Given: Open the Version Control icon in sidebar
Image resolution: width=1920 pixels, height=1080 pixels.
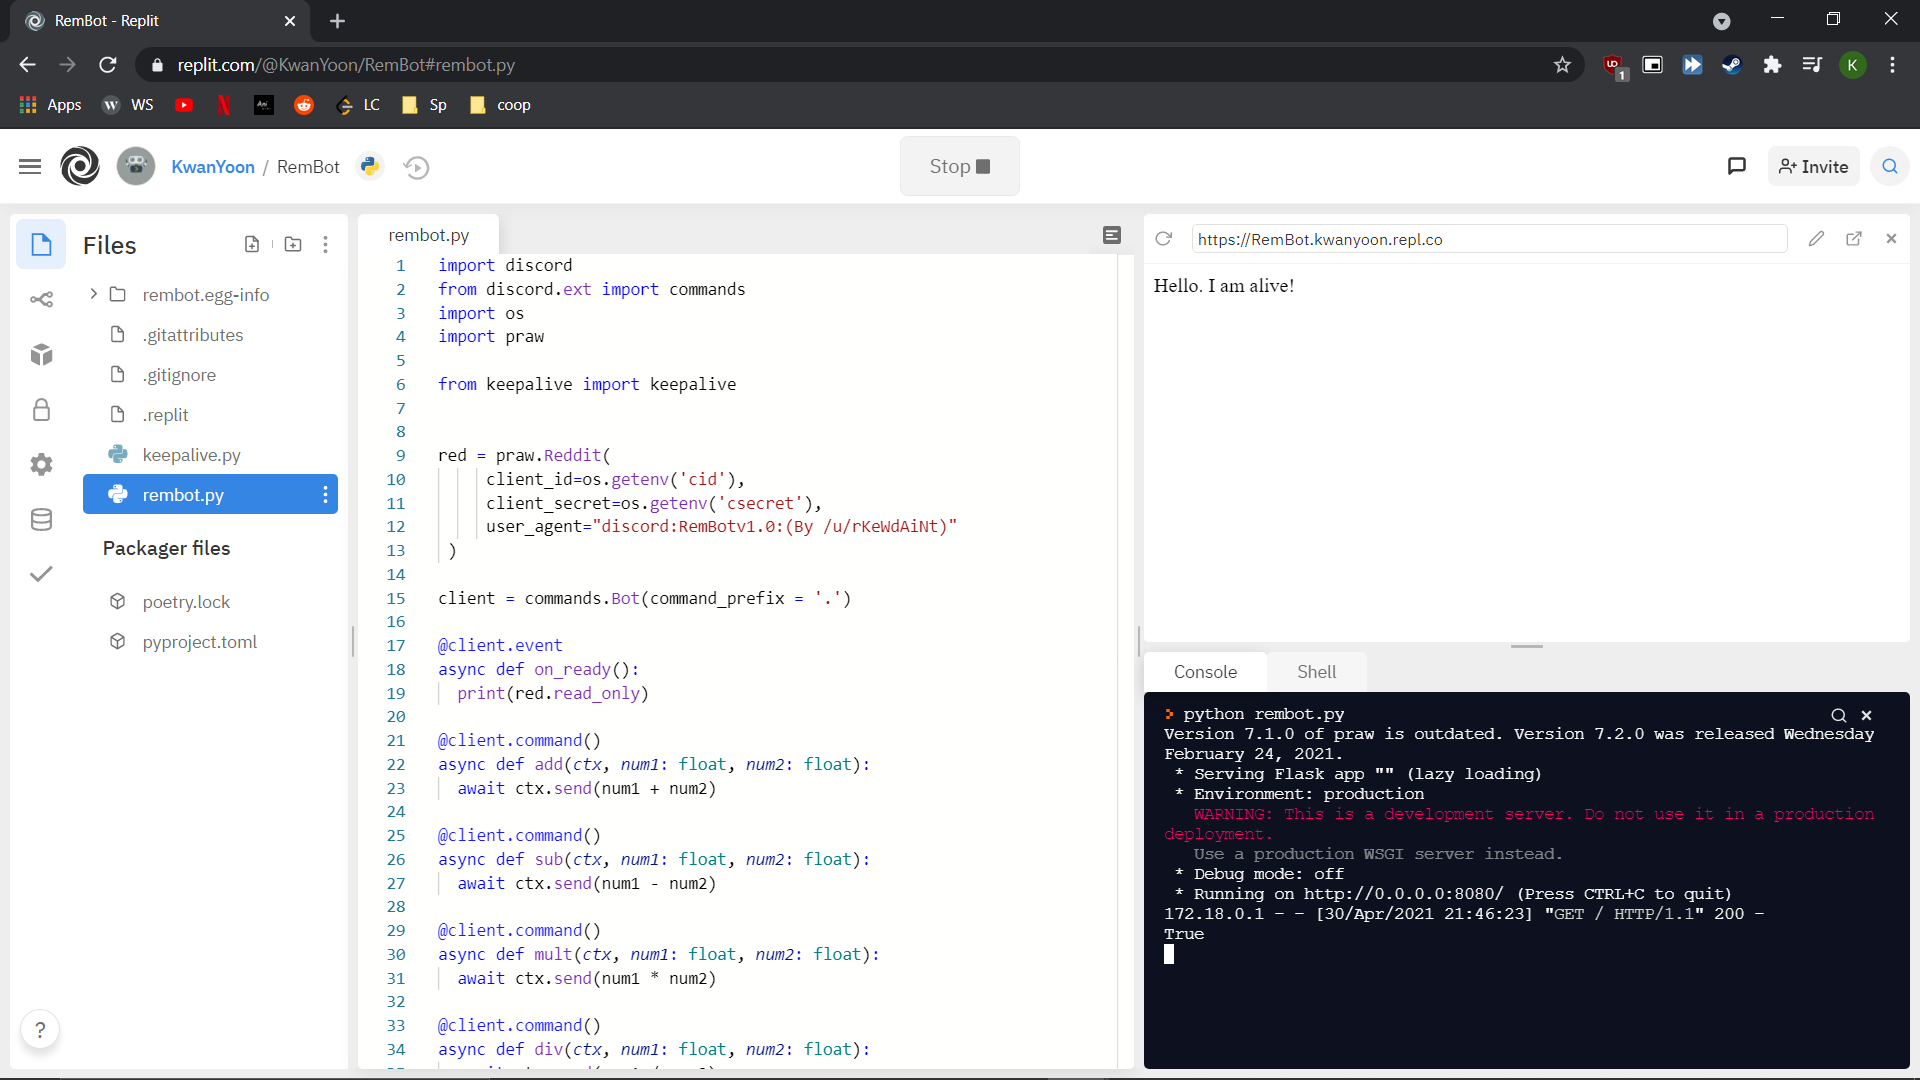Looking at the screenshot, I should pyautogui.click(x=41, y=299).
